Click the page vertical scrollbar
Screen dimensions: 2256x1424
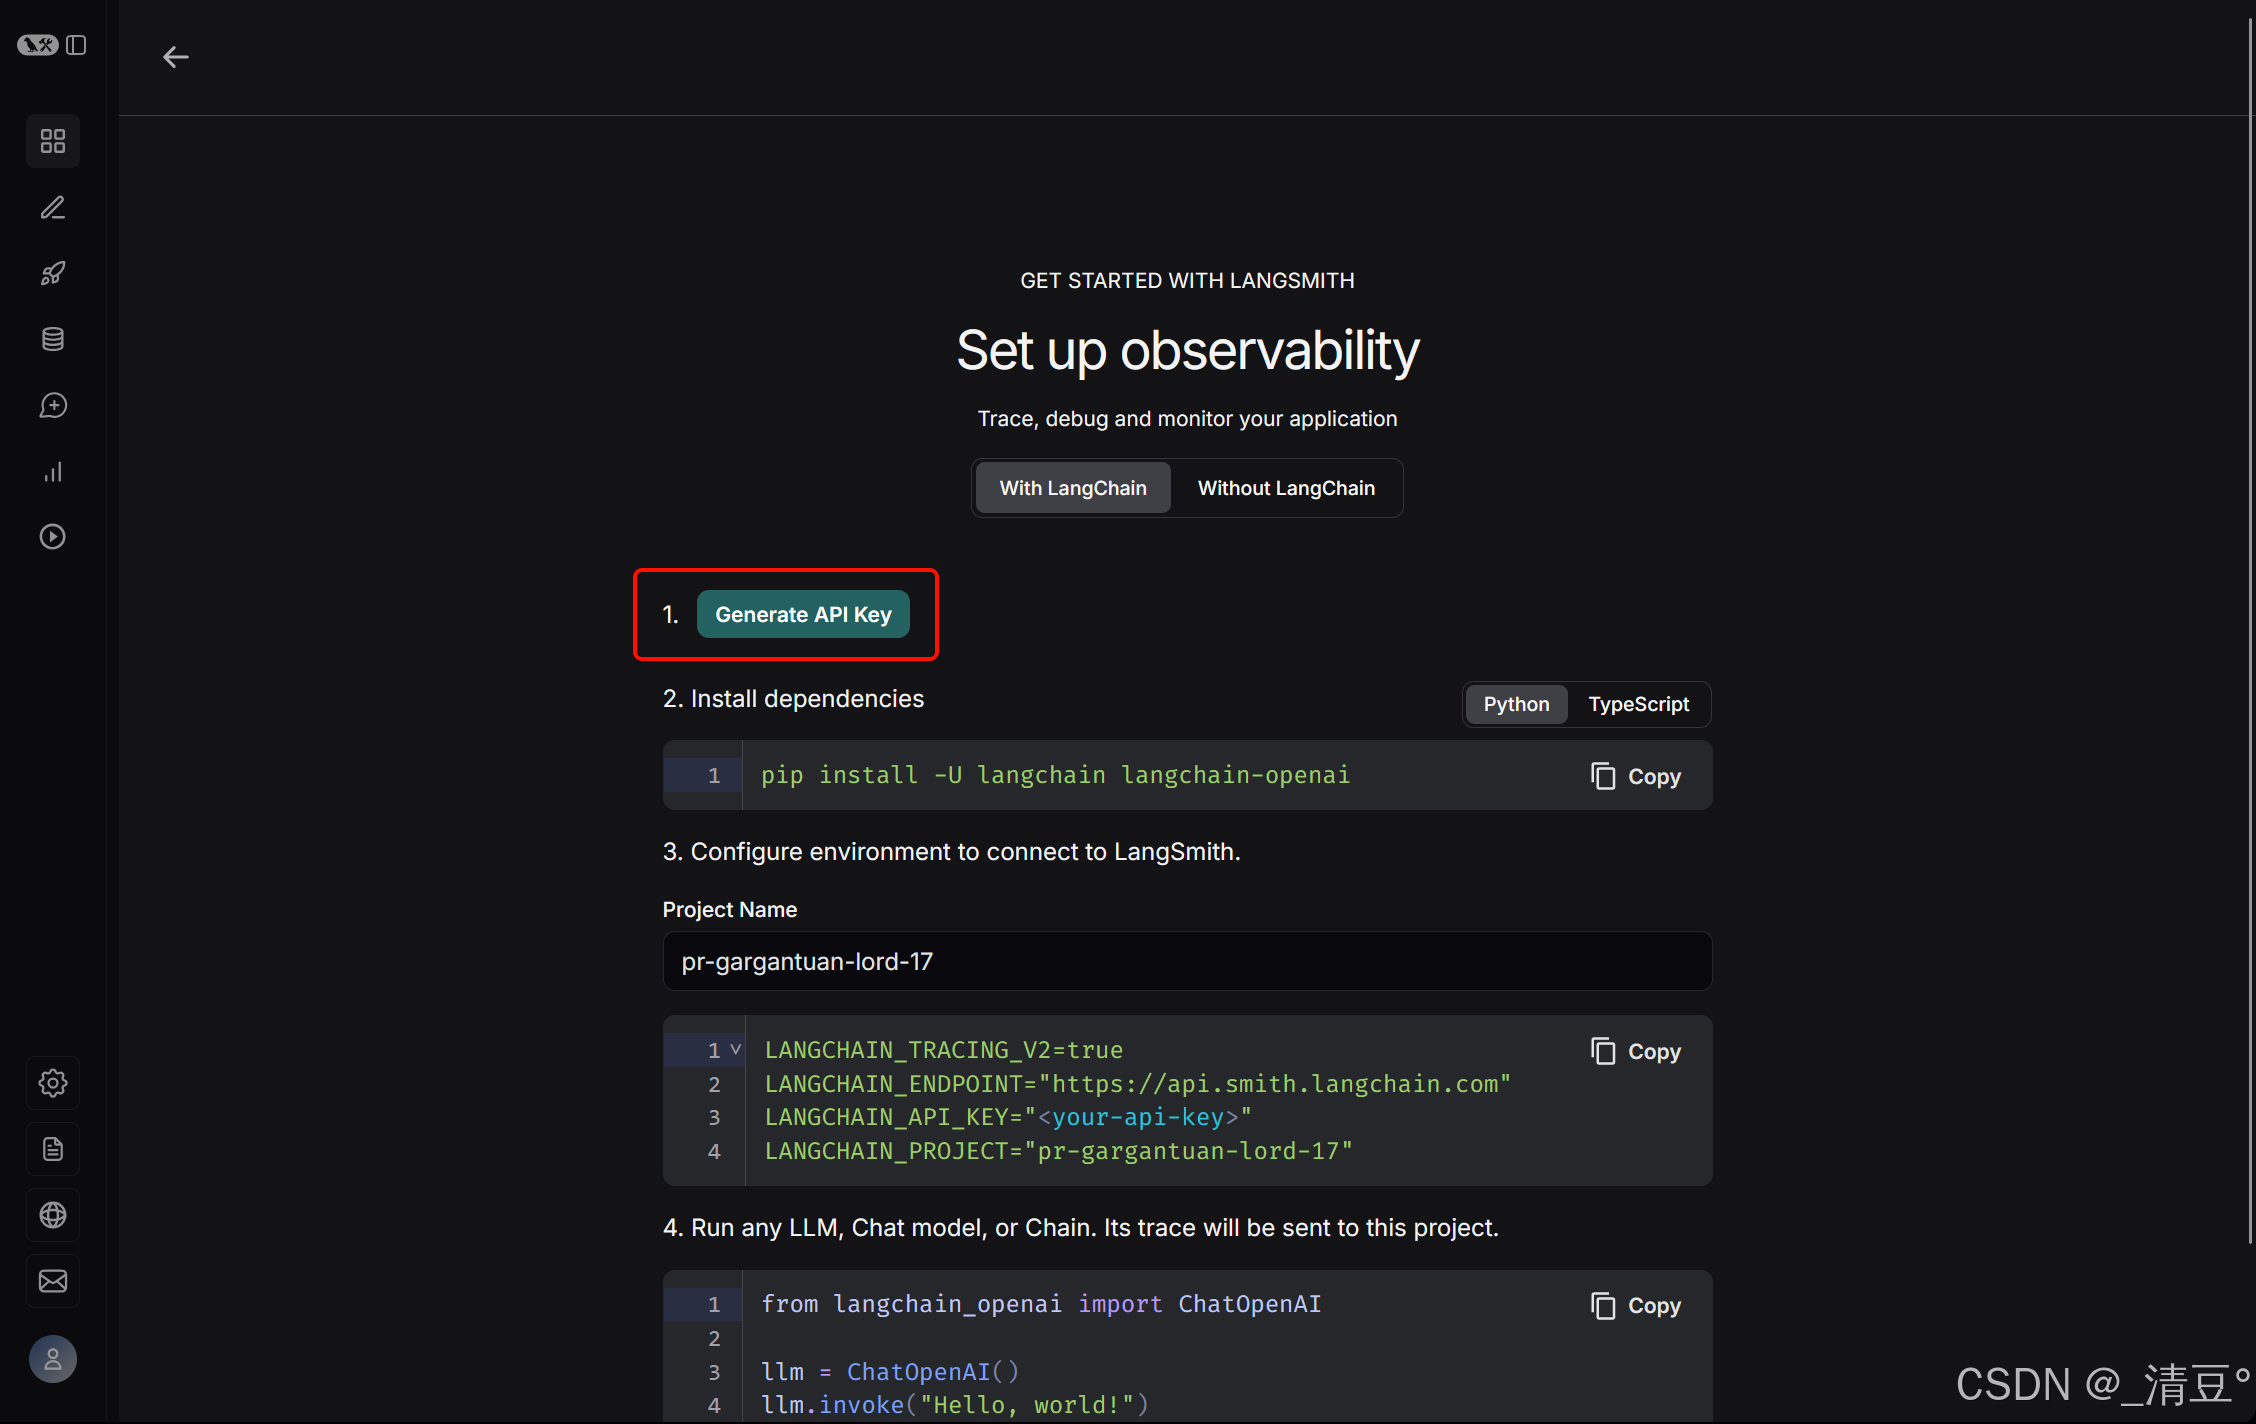click(2250, 630)
